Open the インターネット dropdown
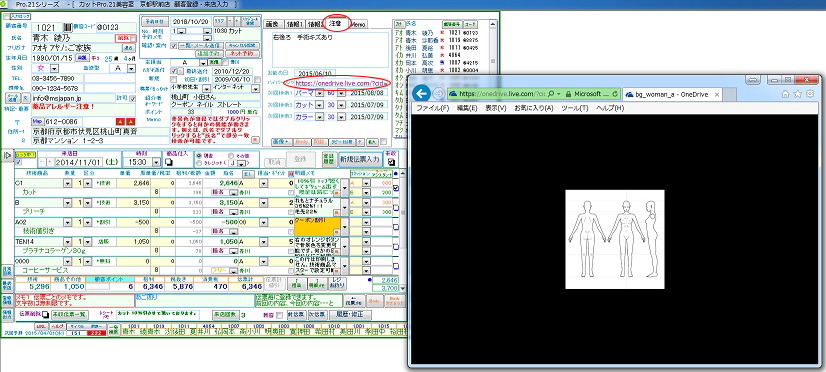This screenshot has width=826, height=372. tap(255, 89)
